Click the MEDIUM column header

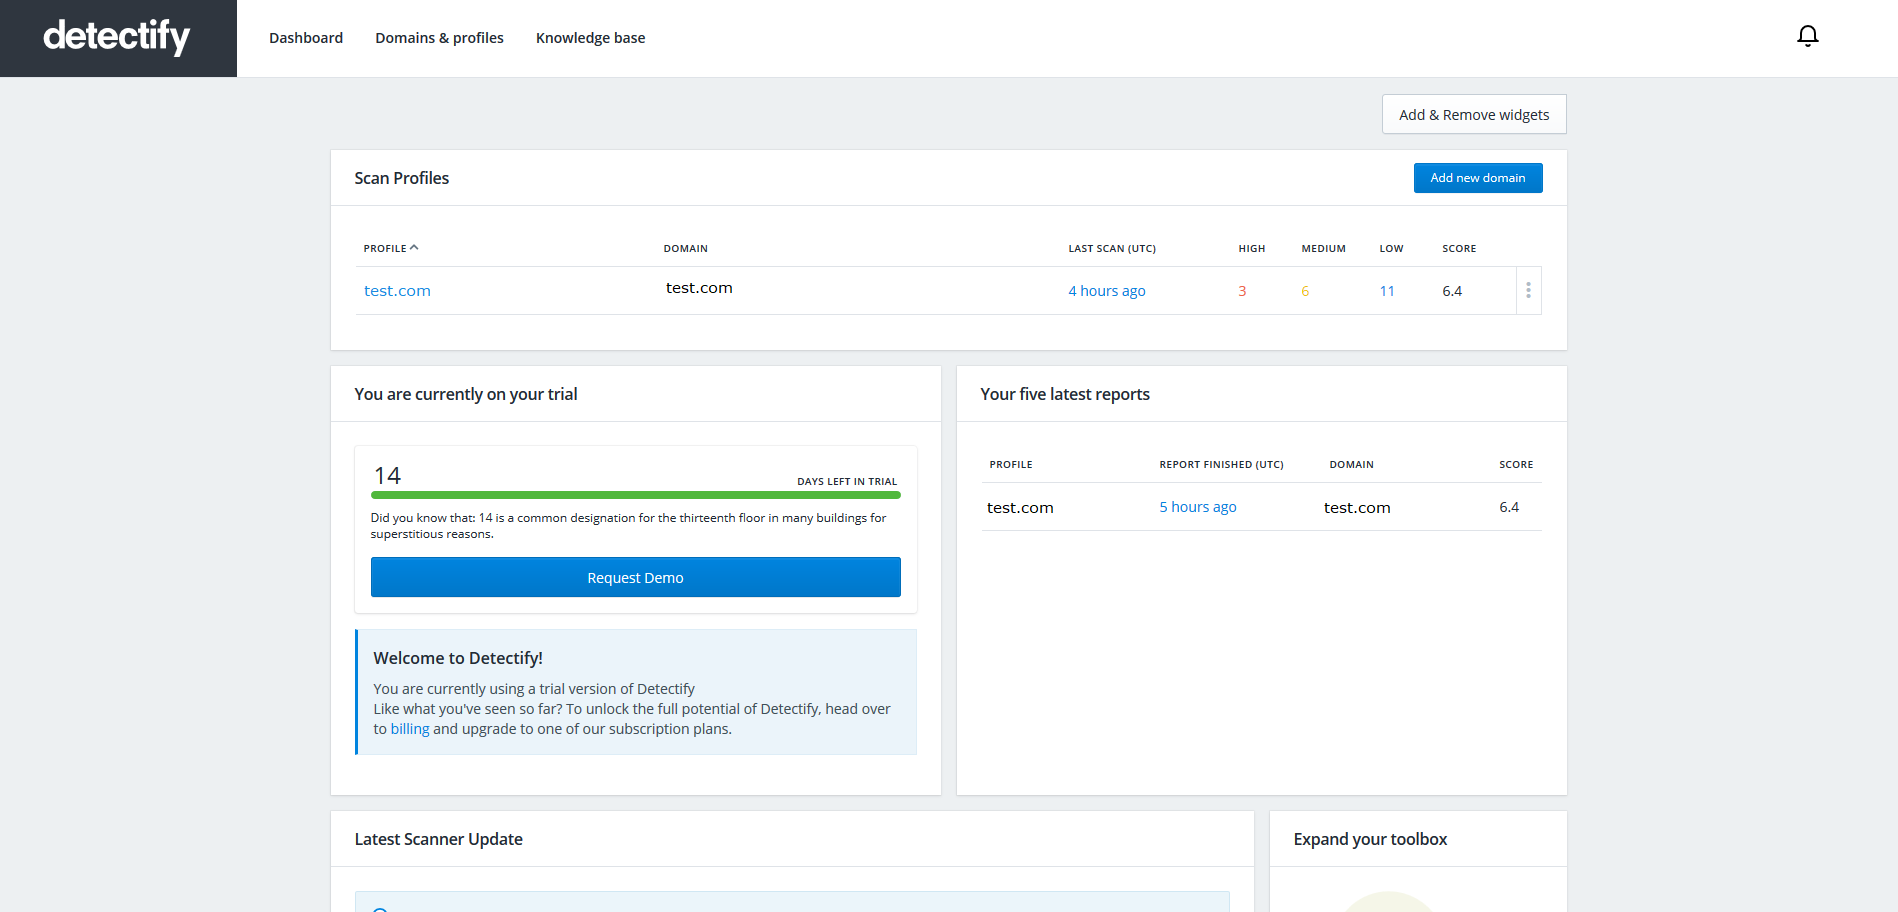tap(1323, 248)
